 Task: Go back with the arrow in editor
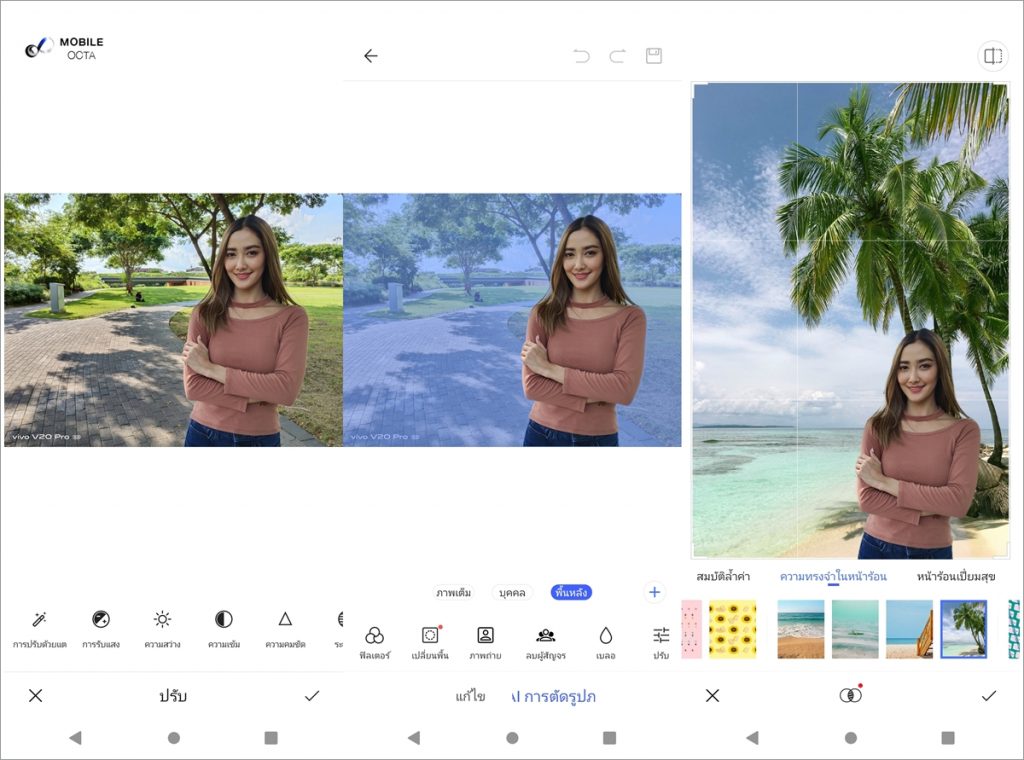pos(371,56)
